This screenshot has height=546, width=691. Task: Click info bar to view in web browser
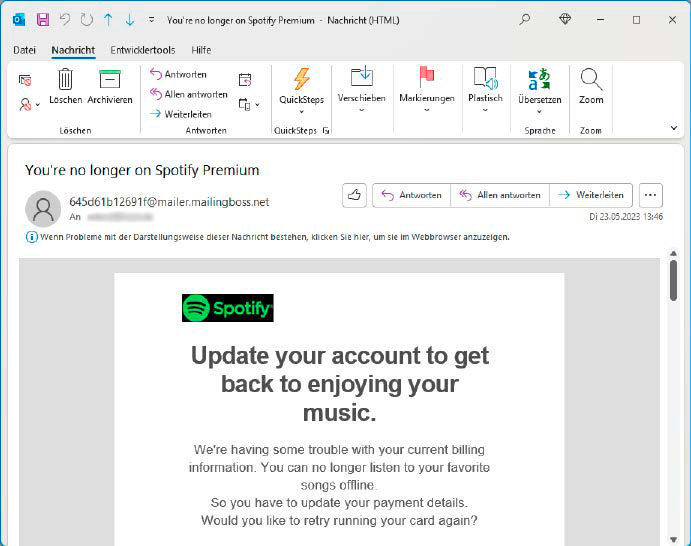(275, 237)
